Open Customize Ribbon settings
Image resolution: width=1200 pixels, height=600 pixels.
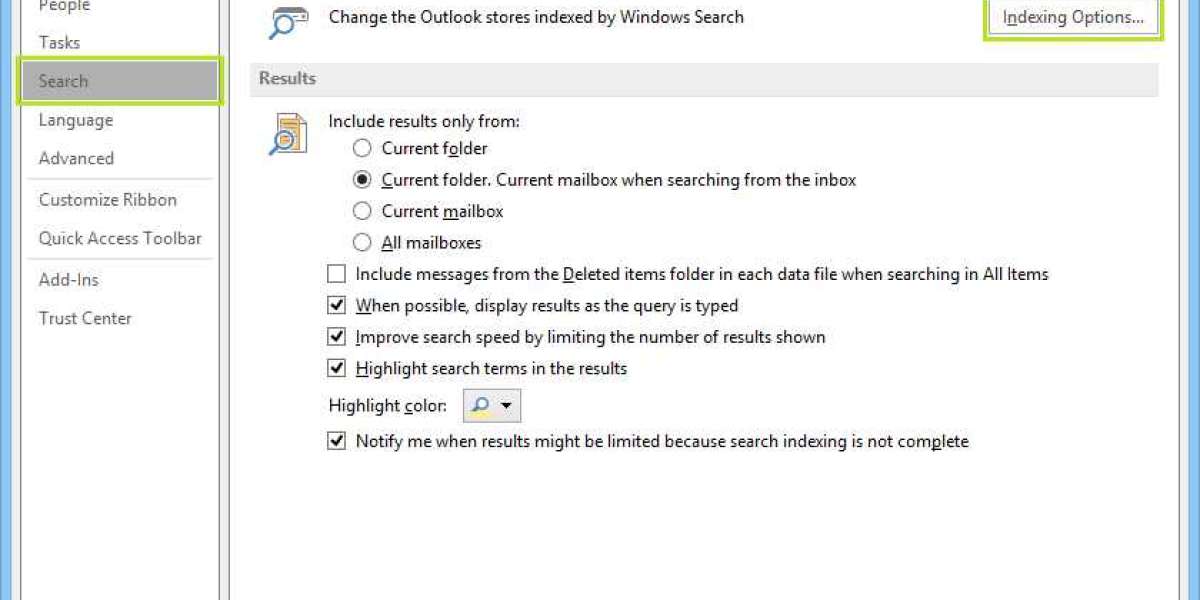(108, 200)
